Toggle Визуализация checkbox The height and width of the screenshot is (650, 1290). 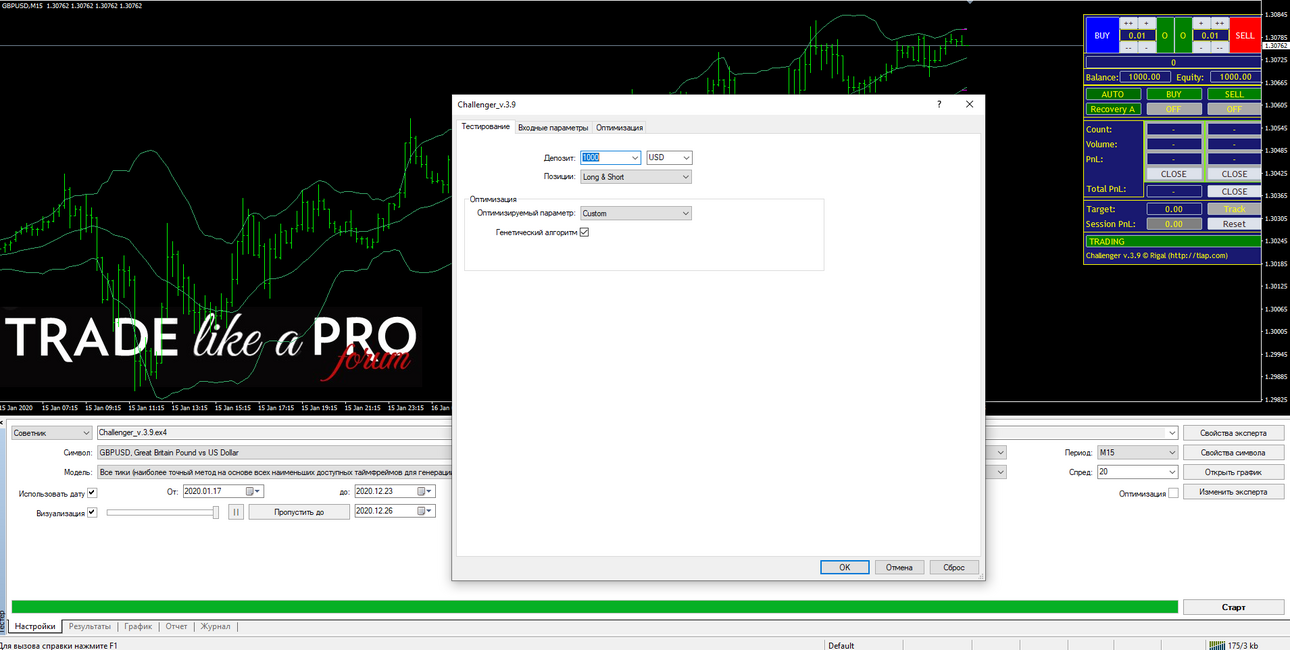92,512
